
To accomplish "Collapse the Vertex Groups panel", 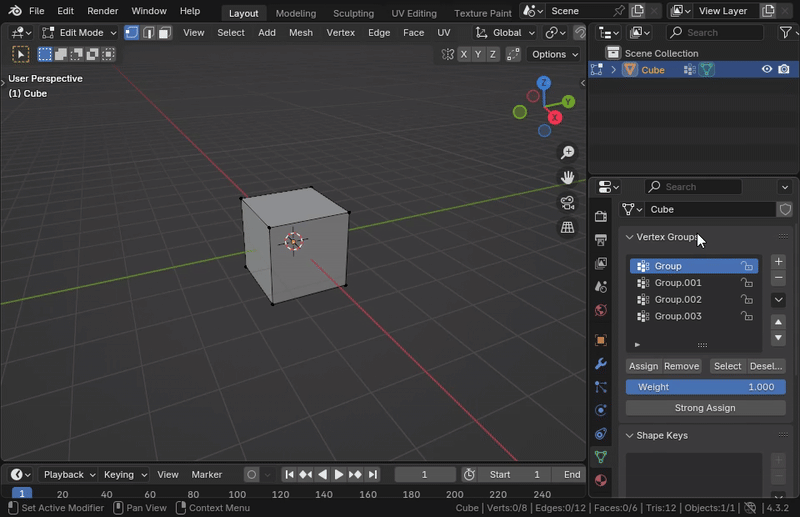I will 630,237.
